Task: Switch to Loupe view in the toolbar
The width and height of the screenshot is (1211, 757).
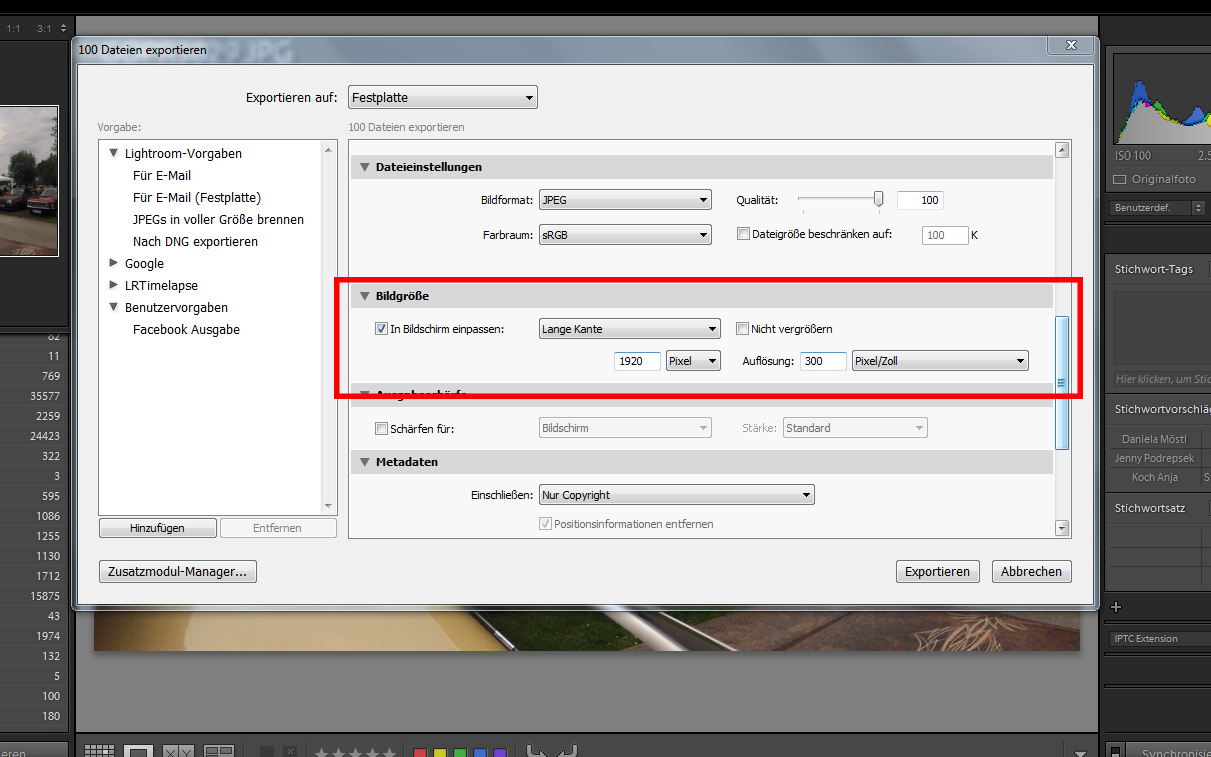Action: point(140,751)
